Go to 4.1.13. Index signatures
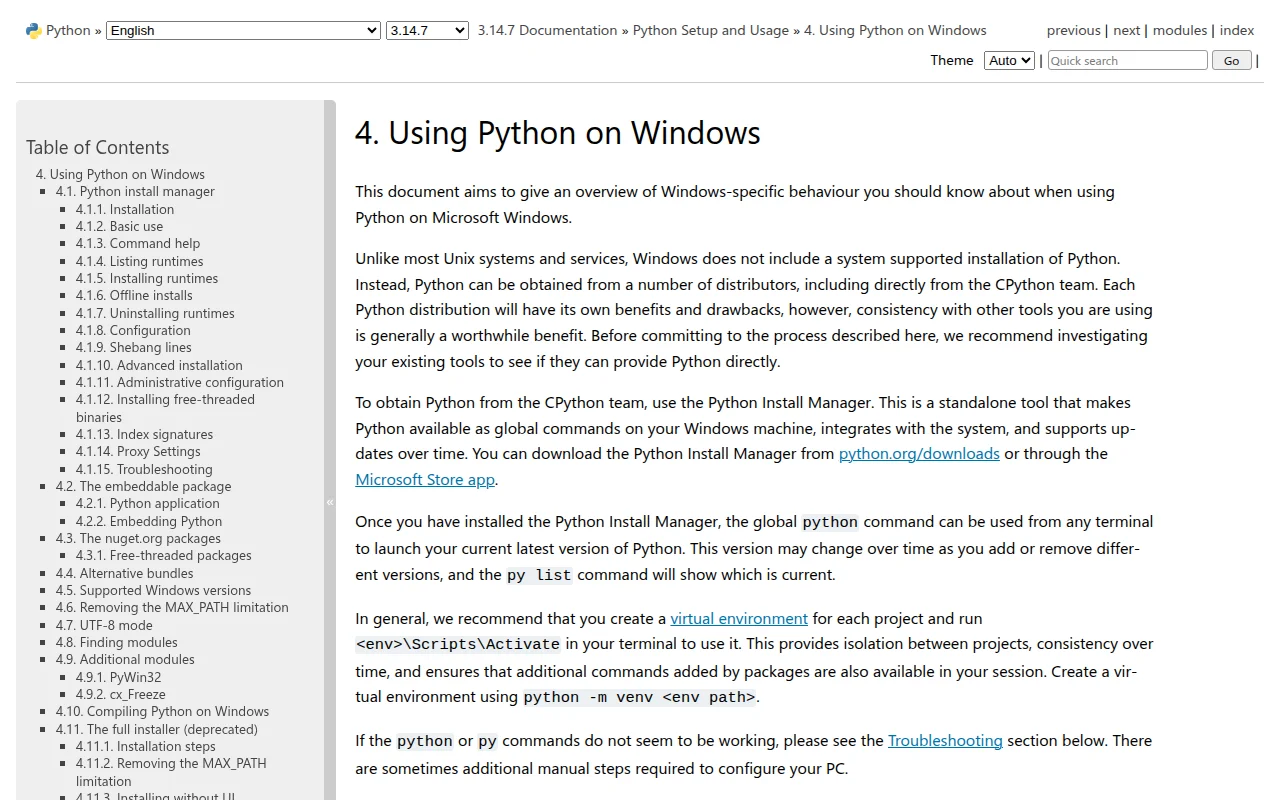 (144, 434)
